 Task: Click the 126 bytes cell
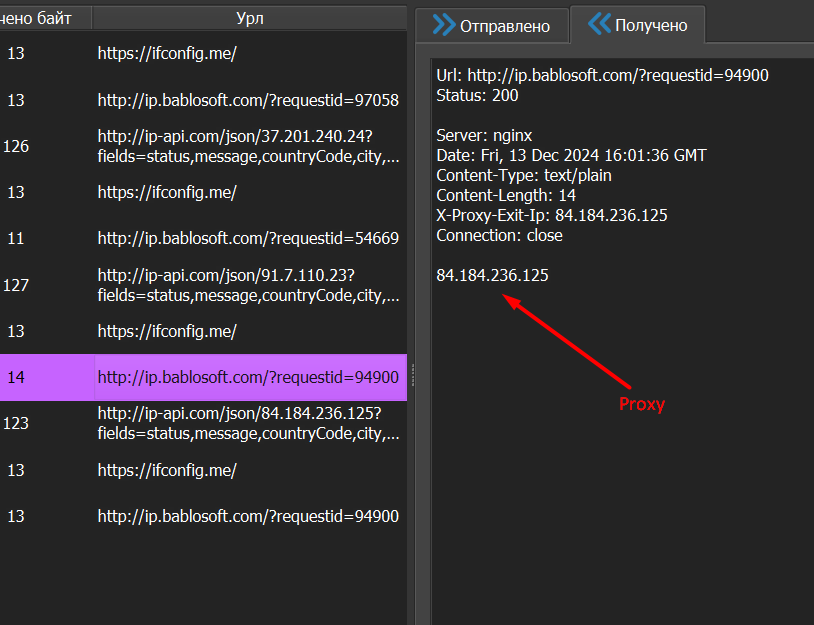(x=16, y=146)
